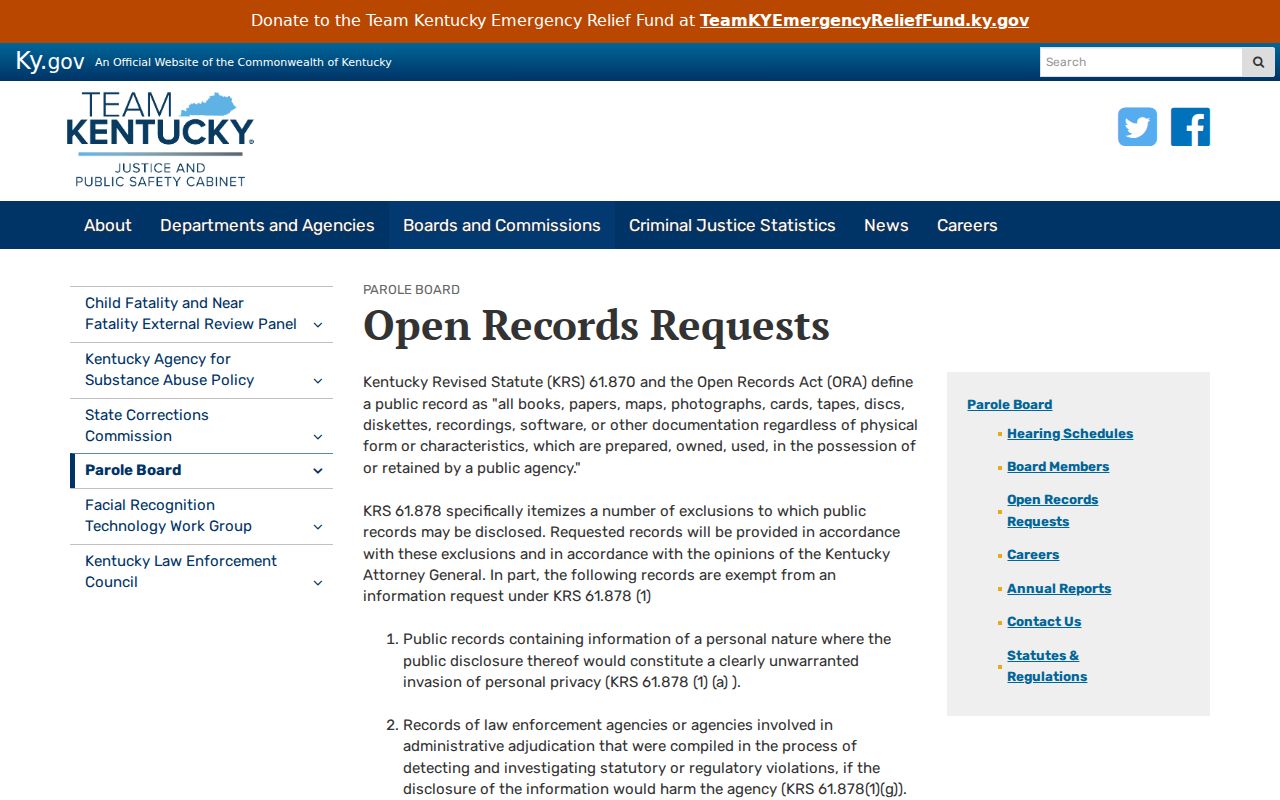This screenshot has height=800, width=1280.
Task: Click the PAROLE BOARD breadcrumb text
Action: point(411,289)
